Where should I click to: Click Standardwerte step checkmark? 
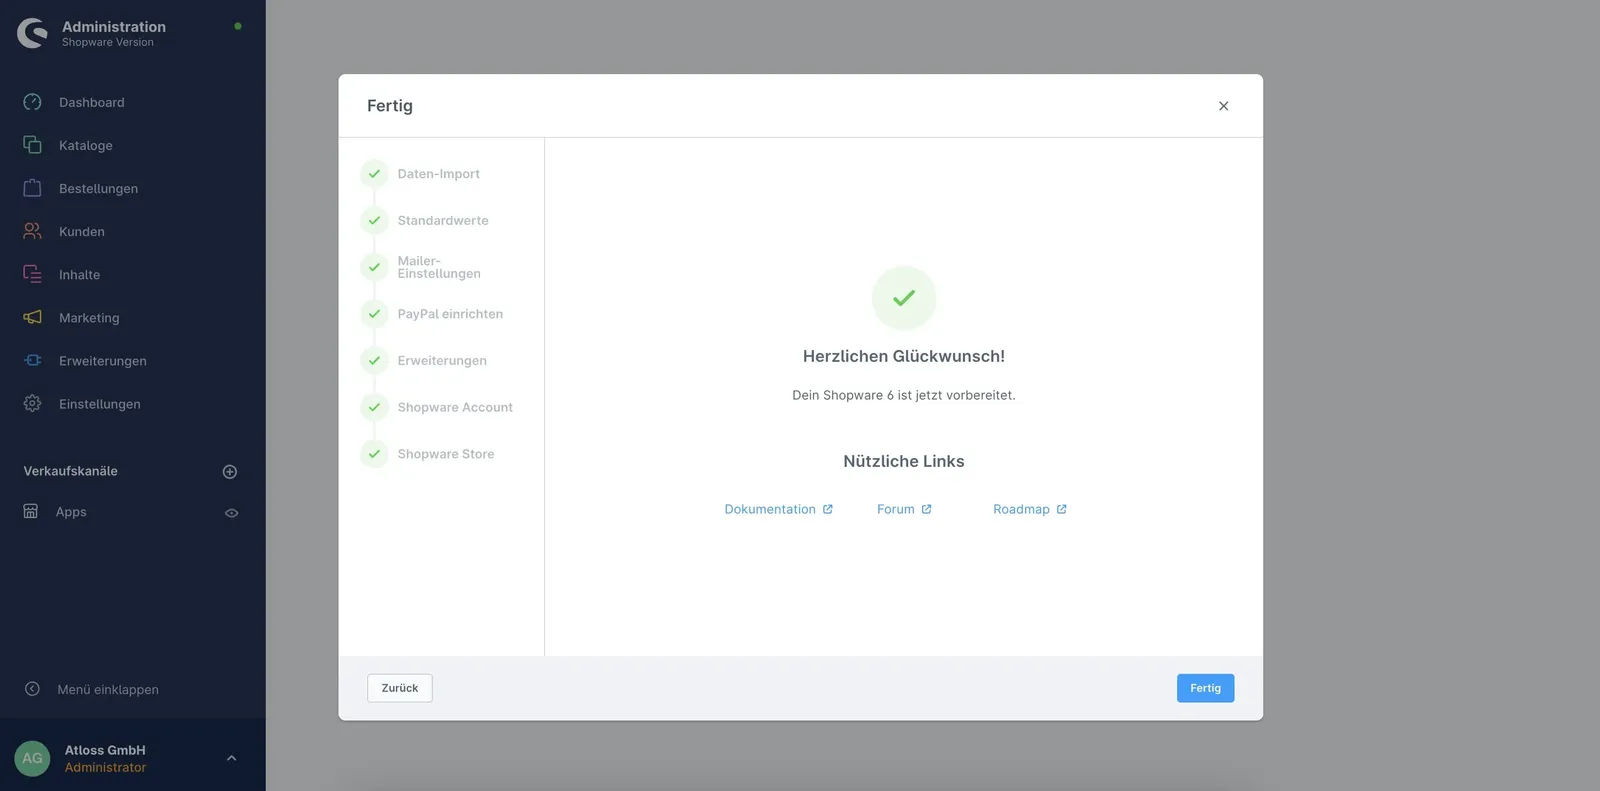click(x=374, y=220)
